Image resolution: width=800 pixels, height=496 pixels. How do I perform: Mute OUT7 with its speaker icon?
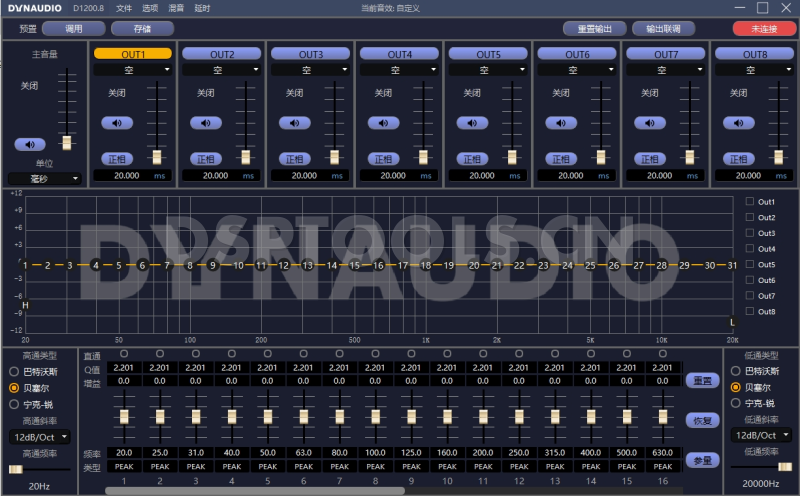pyautogui.click(x=649, y=123)
